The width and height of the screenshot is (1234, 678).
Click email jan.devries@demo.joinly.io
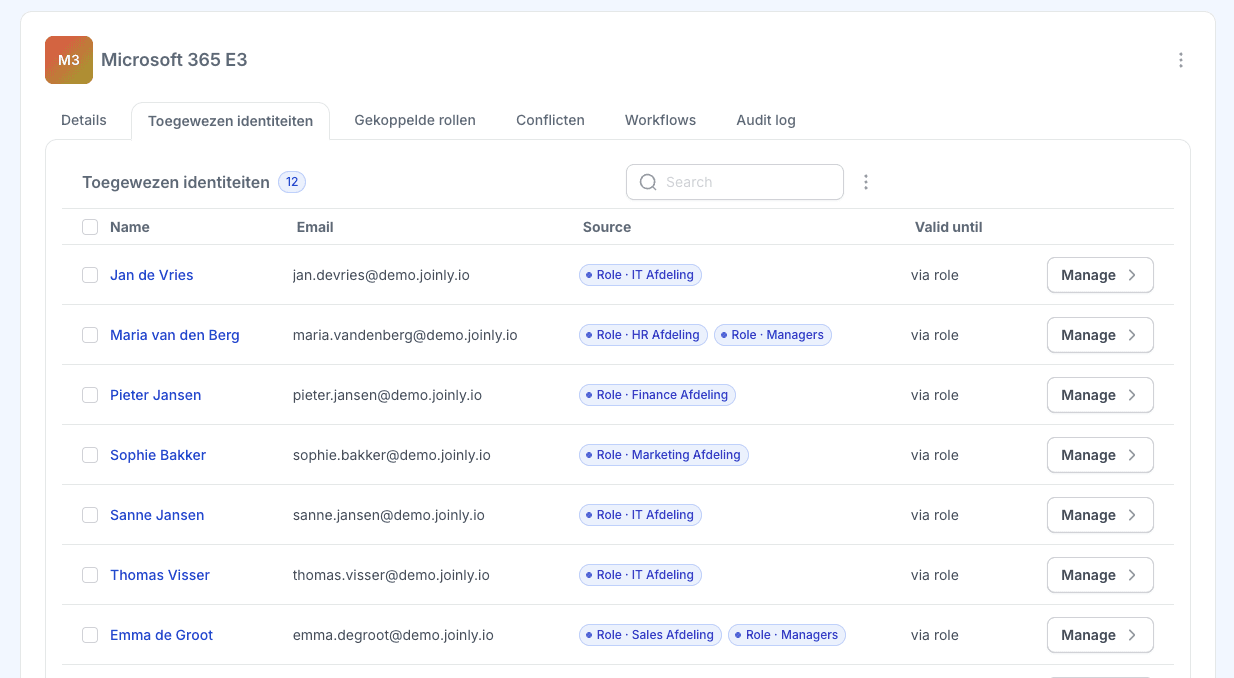[x=381, y=275]
